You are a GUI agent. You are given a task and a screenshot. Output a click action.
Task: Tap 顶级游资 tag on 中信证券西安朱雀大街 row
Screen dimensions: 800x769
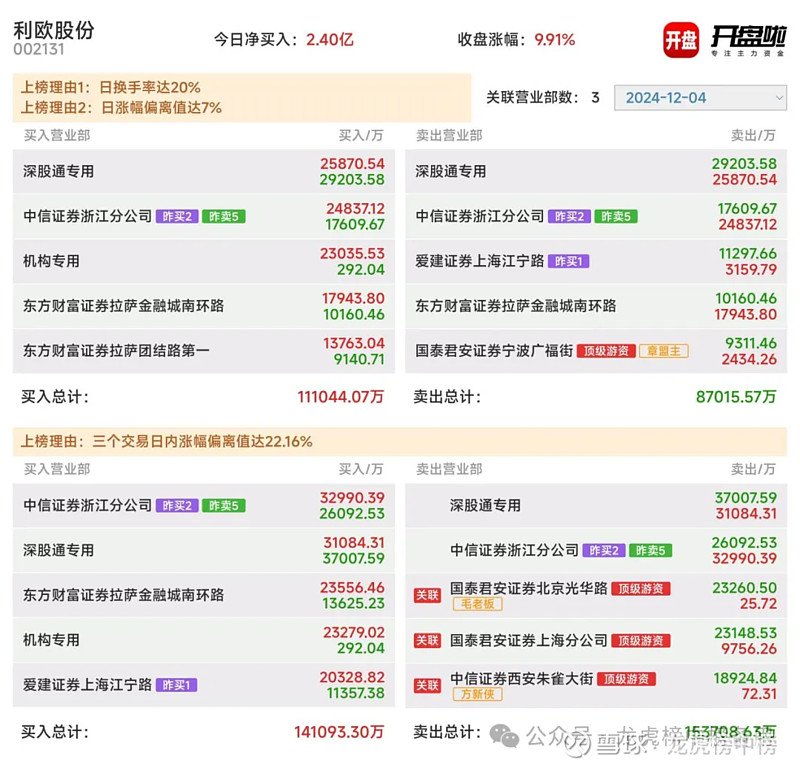(627, 679)
